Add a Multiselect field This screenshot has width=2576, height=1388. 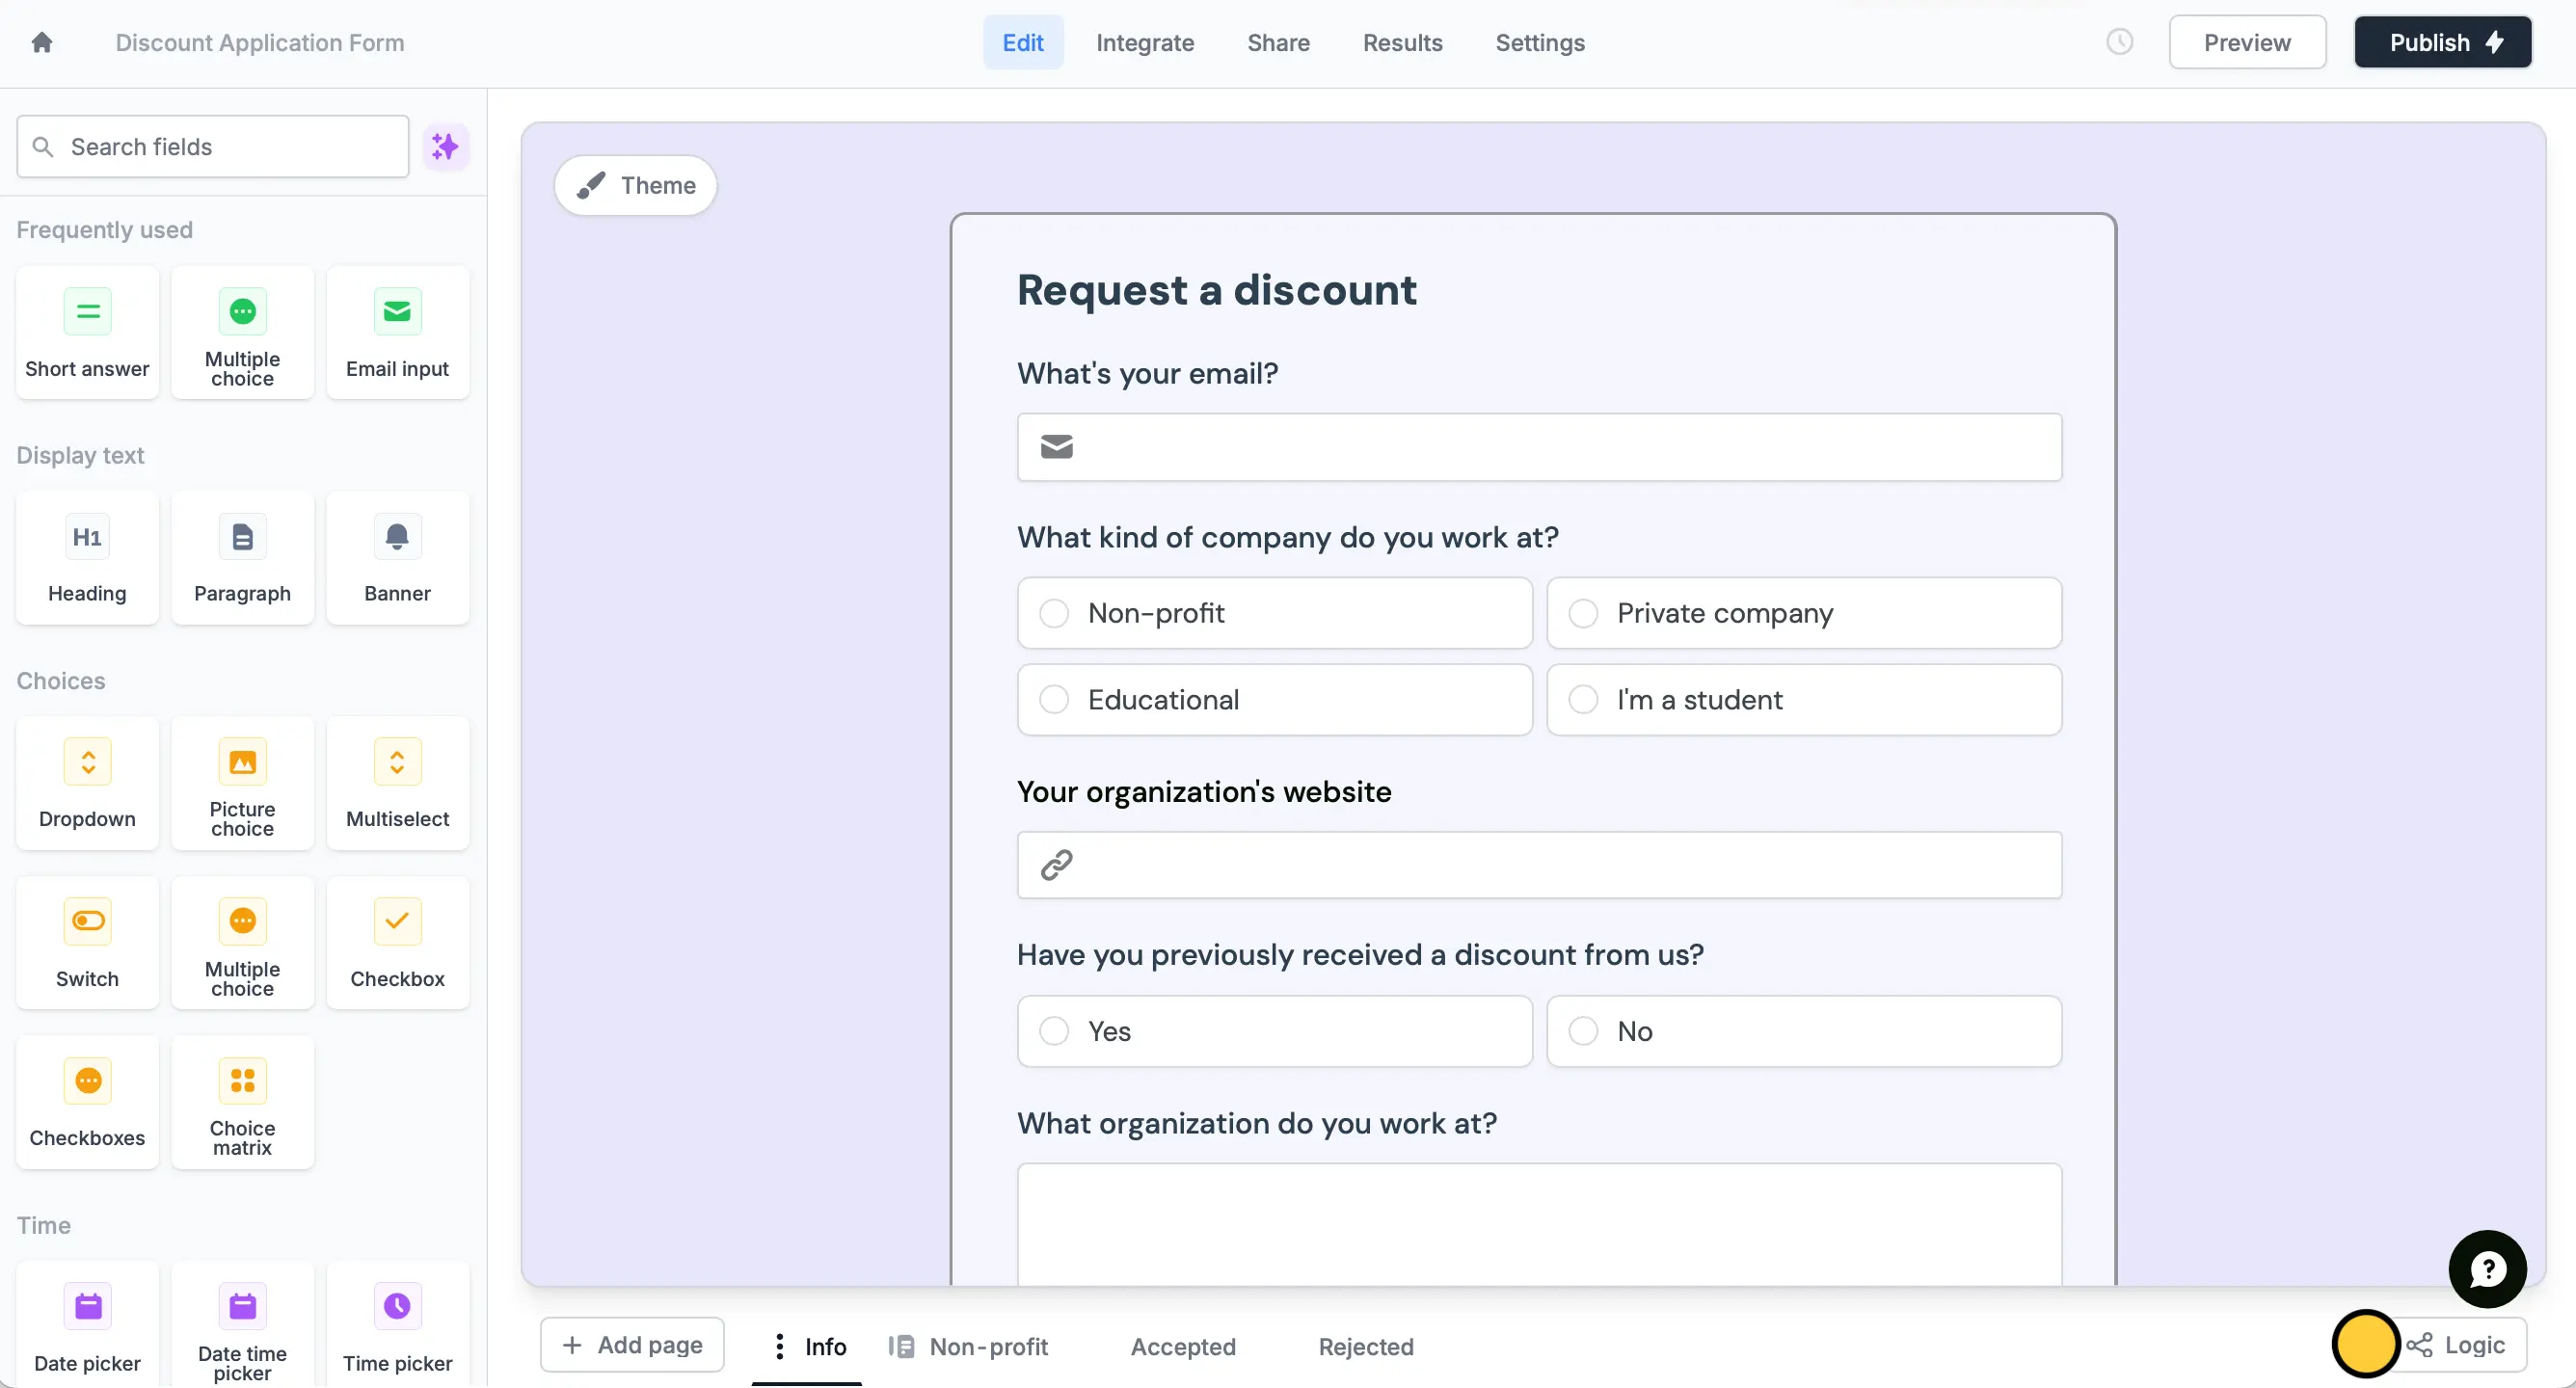pos(396,783)
